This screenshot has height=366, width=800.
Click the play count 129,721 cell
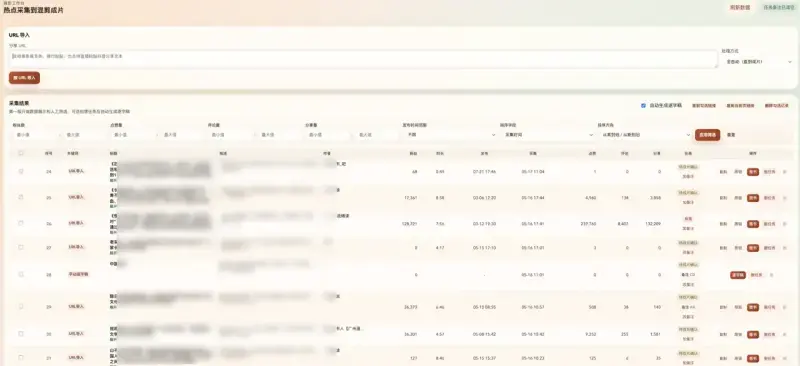409,224
